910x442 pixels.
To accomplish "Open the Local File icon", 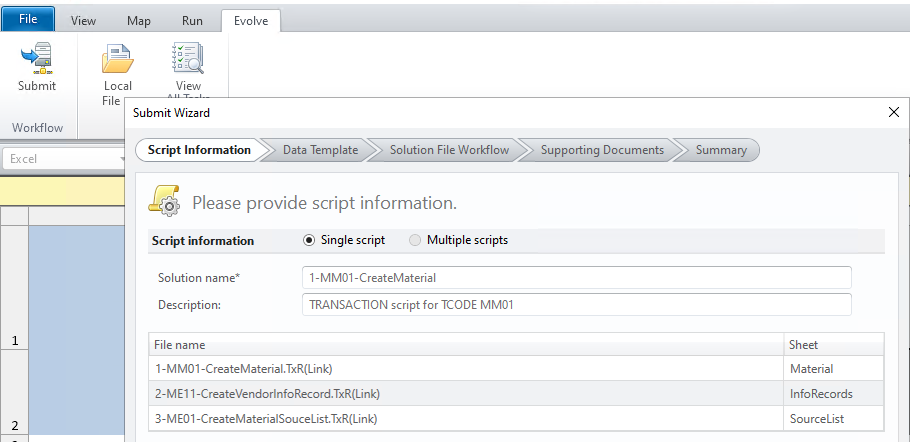I will (117, 62).
